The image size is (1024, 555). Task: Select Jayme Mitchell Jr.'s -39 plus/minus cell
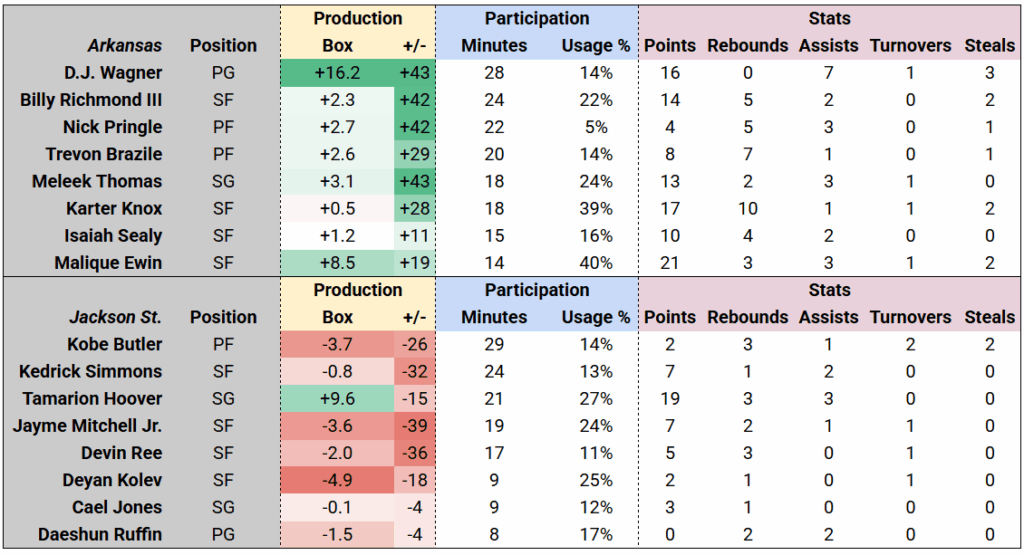[x=412, y=426]
